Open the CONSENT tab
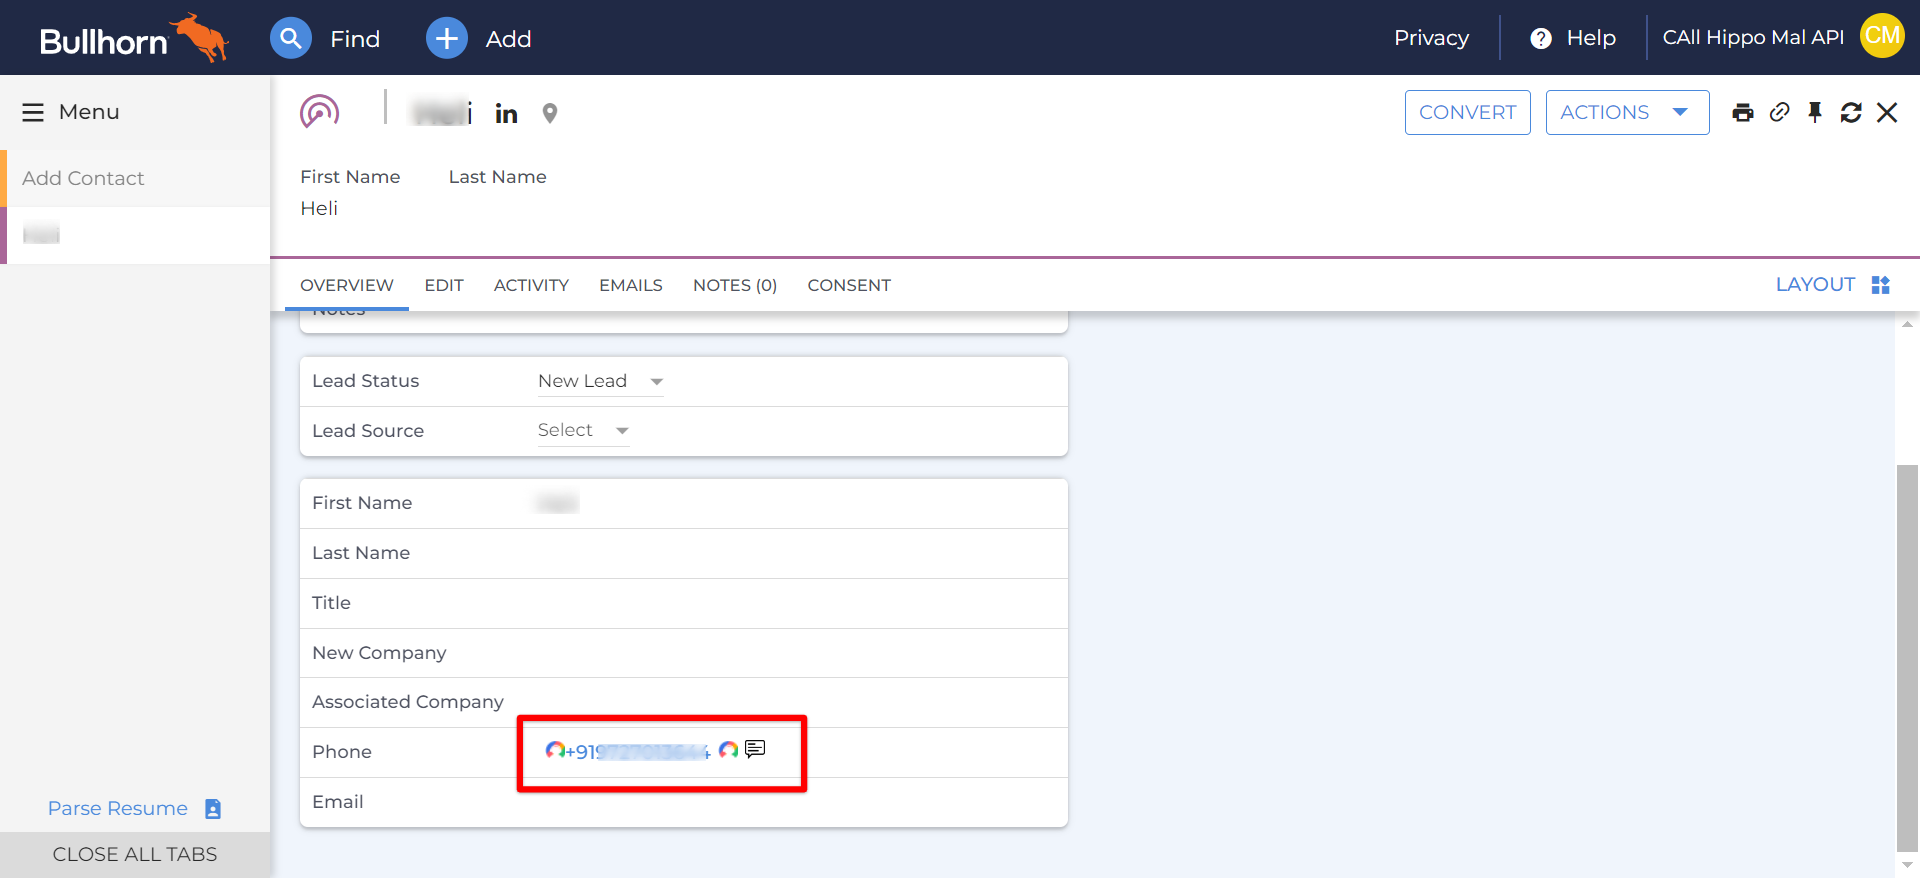The width and height of the screenshot is (1920, 878). [x=849, y=285]
